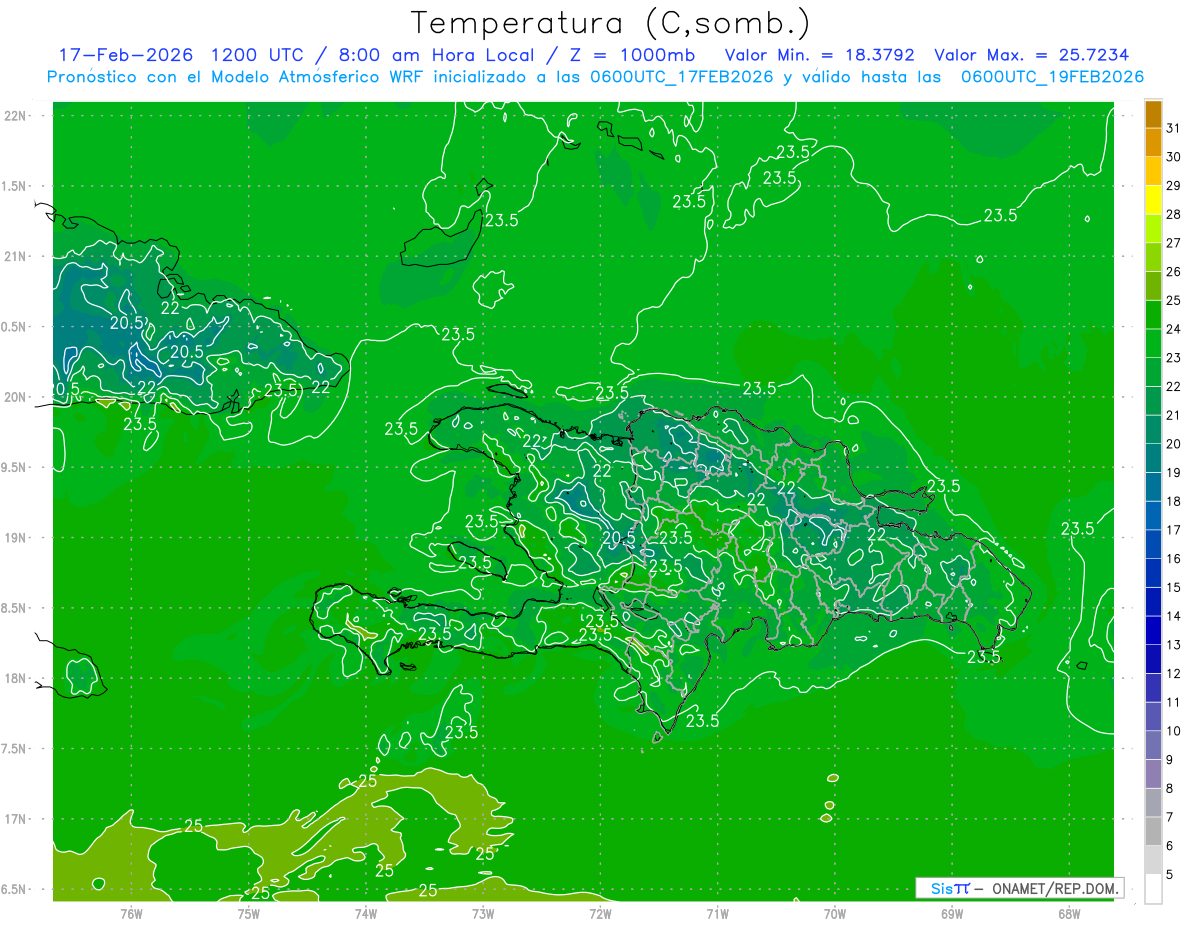Click the "Valor Min. = 18.3792" value
The height and width of the screenshot is (927, 1200).
click(819, 55)
